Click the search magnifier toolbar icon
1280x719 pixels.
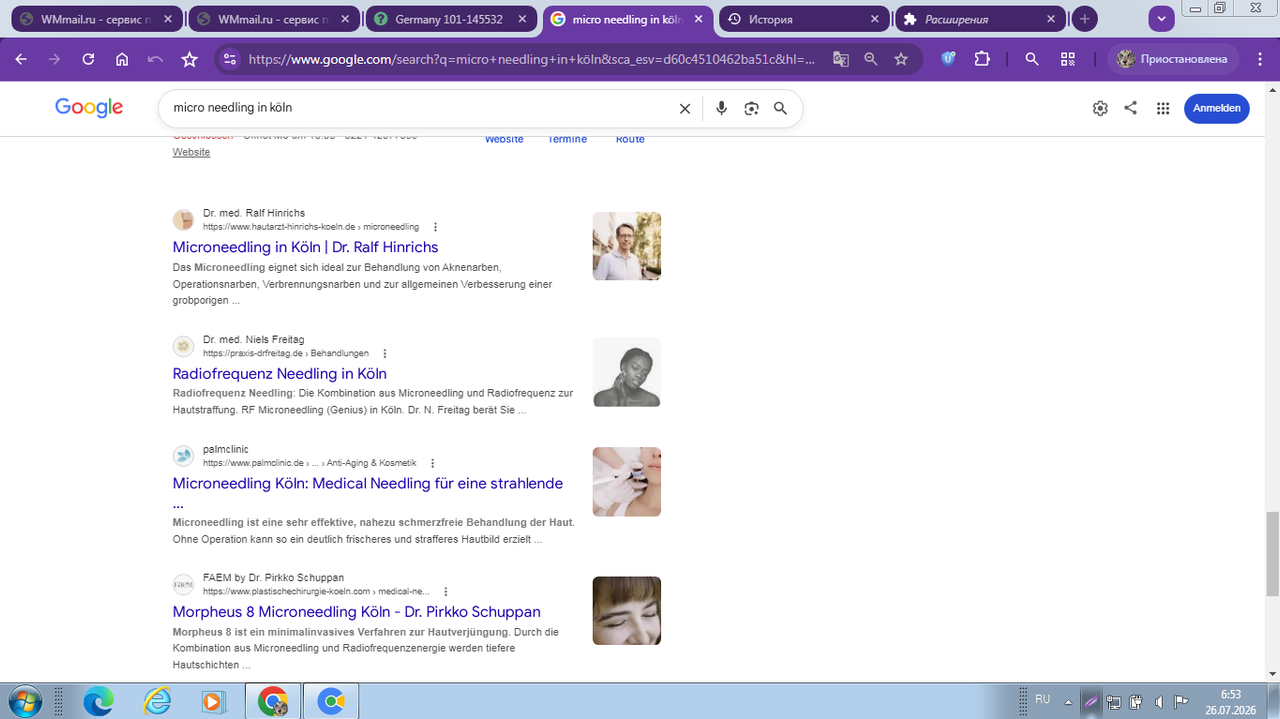click(x=1032, y=59)
